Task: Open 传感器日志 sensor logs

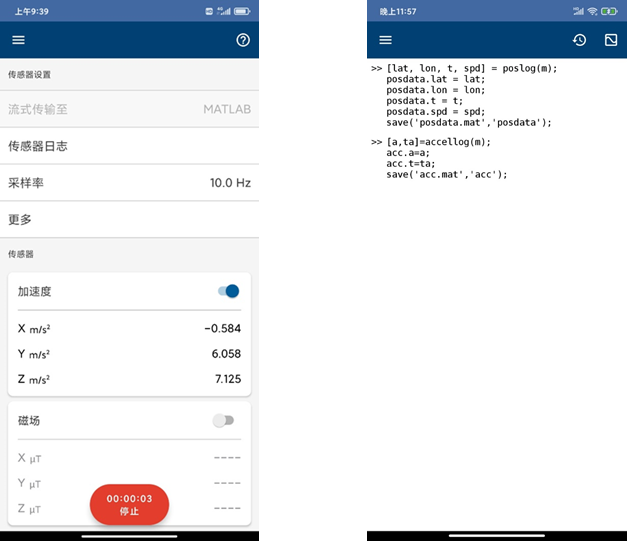Action: click(x=130, y=146)
